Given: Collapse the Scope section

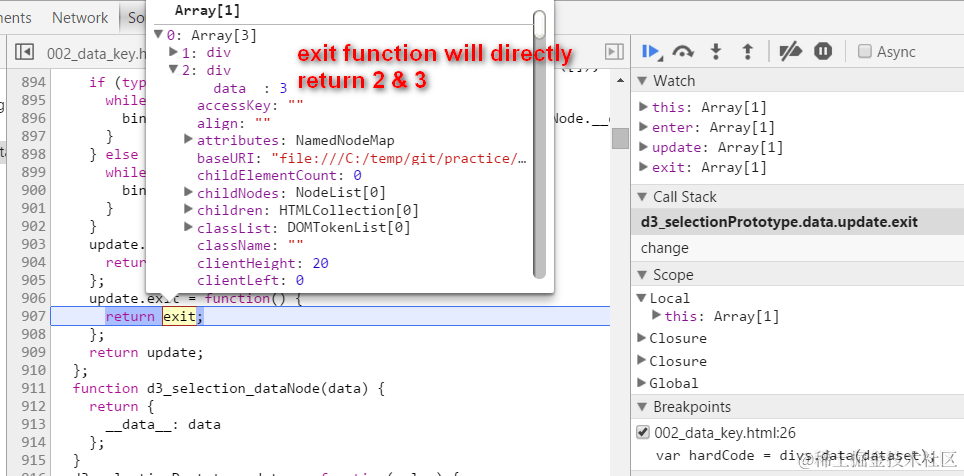Looking at the screenshot, I should (x=642, y=274).
